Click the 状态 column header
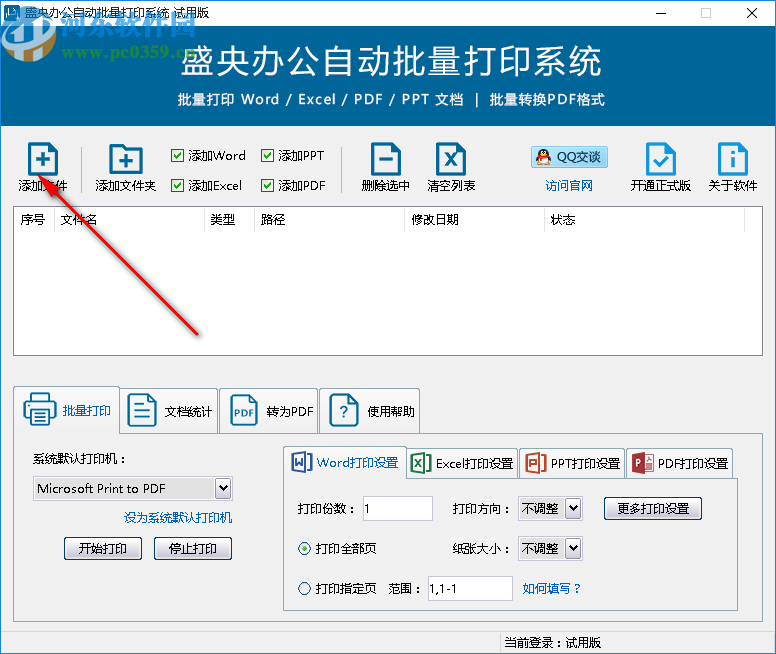Viewport: 776px width, 654px height. pos(645,219)
